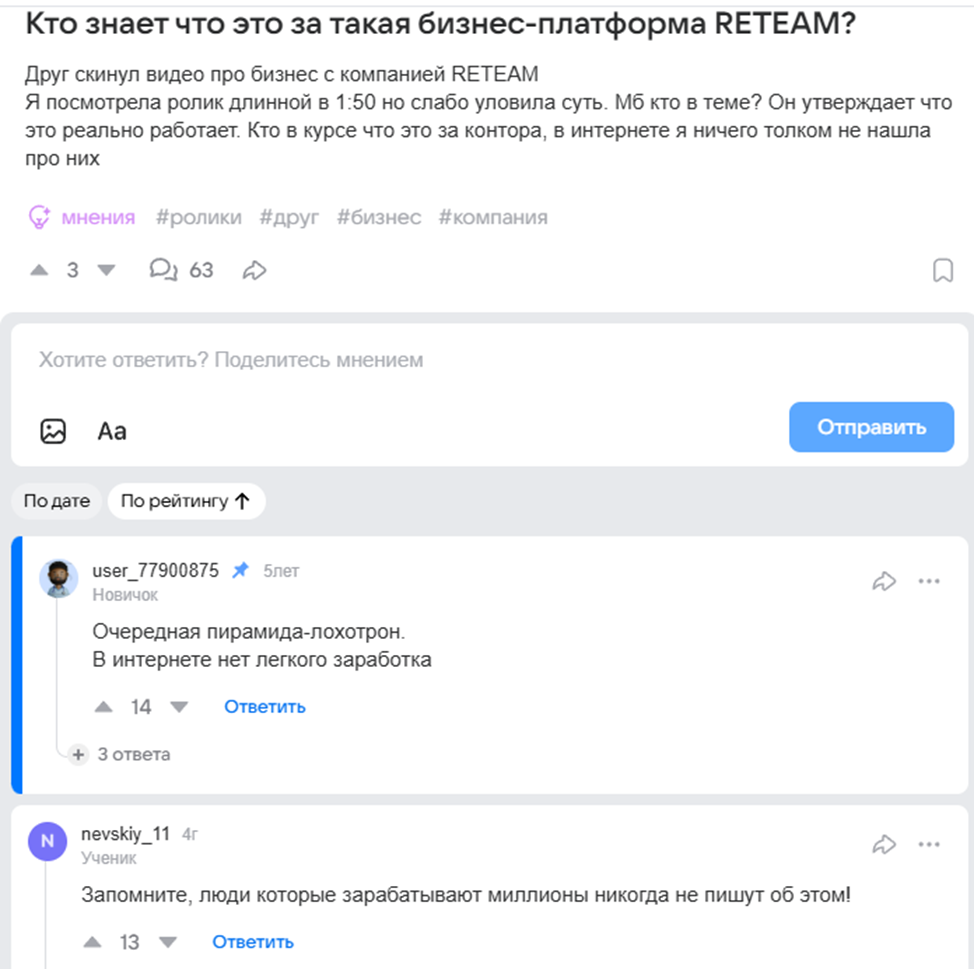Downvote the user_77900875 comment
974x969 pixels.
pos(179,707)
